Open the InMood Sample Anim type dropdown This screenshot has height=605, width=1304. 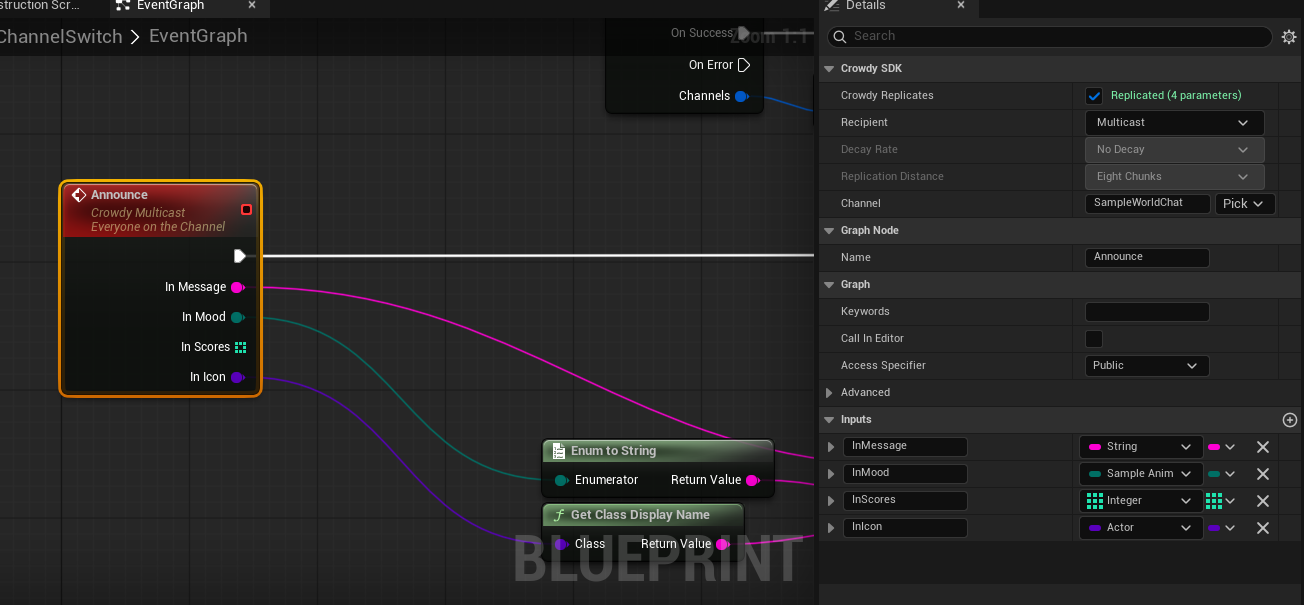pos(1141,474)
